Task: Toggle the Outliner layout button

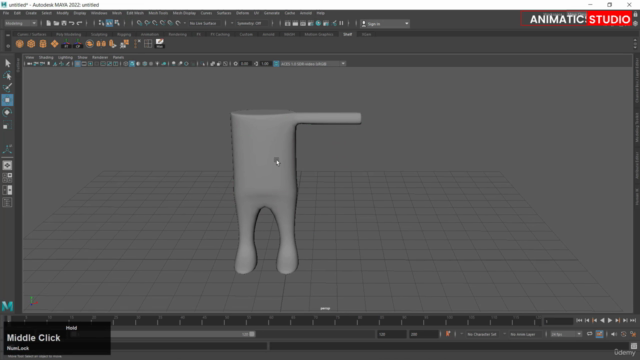Action: [7, 202]
